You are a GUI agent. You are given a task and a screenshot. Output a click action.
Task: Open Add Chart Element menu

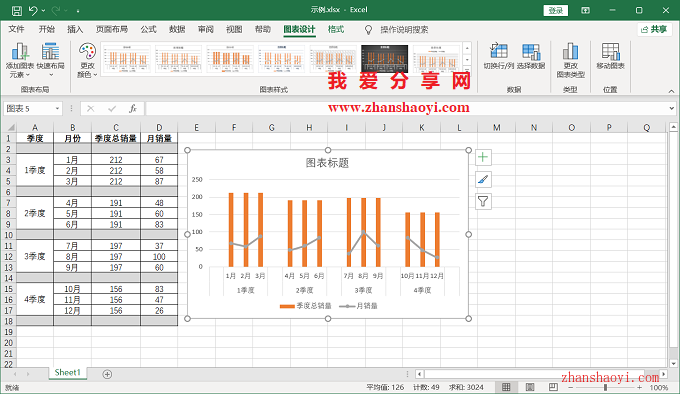click(x=20, y=60)
